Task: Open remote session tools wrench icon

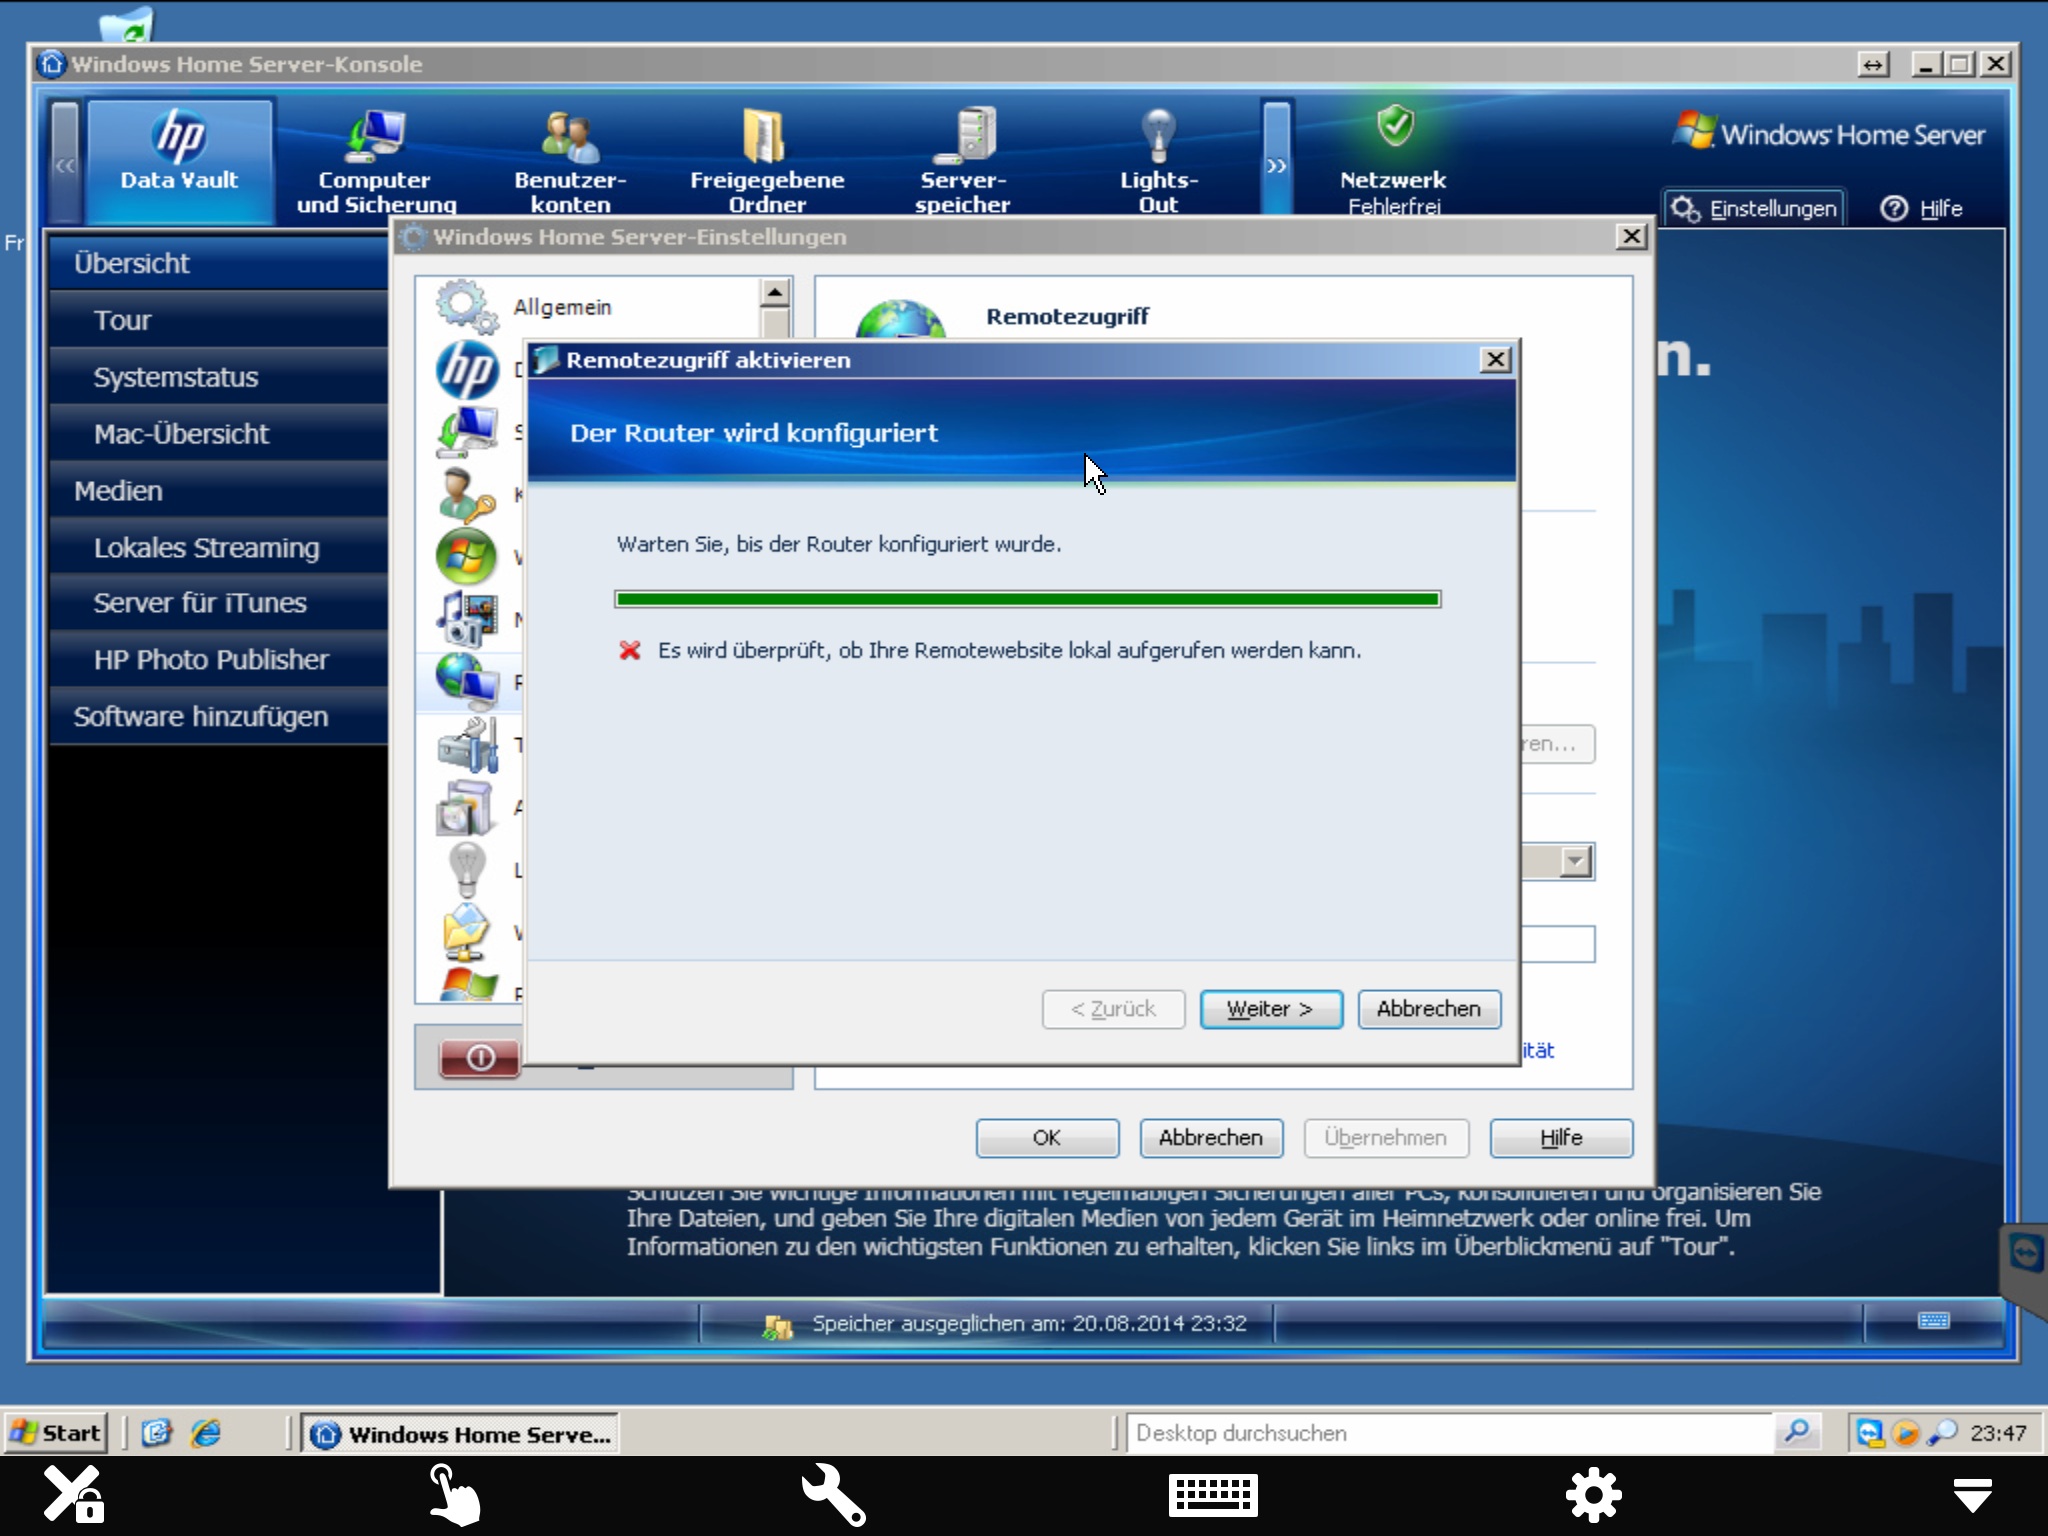Action: coord(832,1494)
